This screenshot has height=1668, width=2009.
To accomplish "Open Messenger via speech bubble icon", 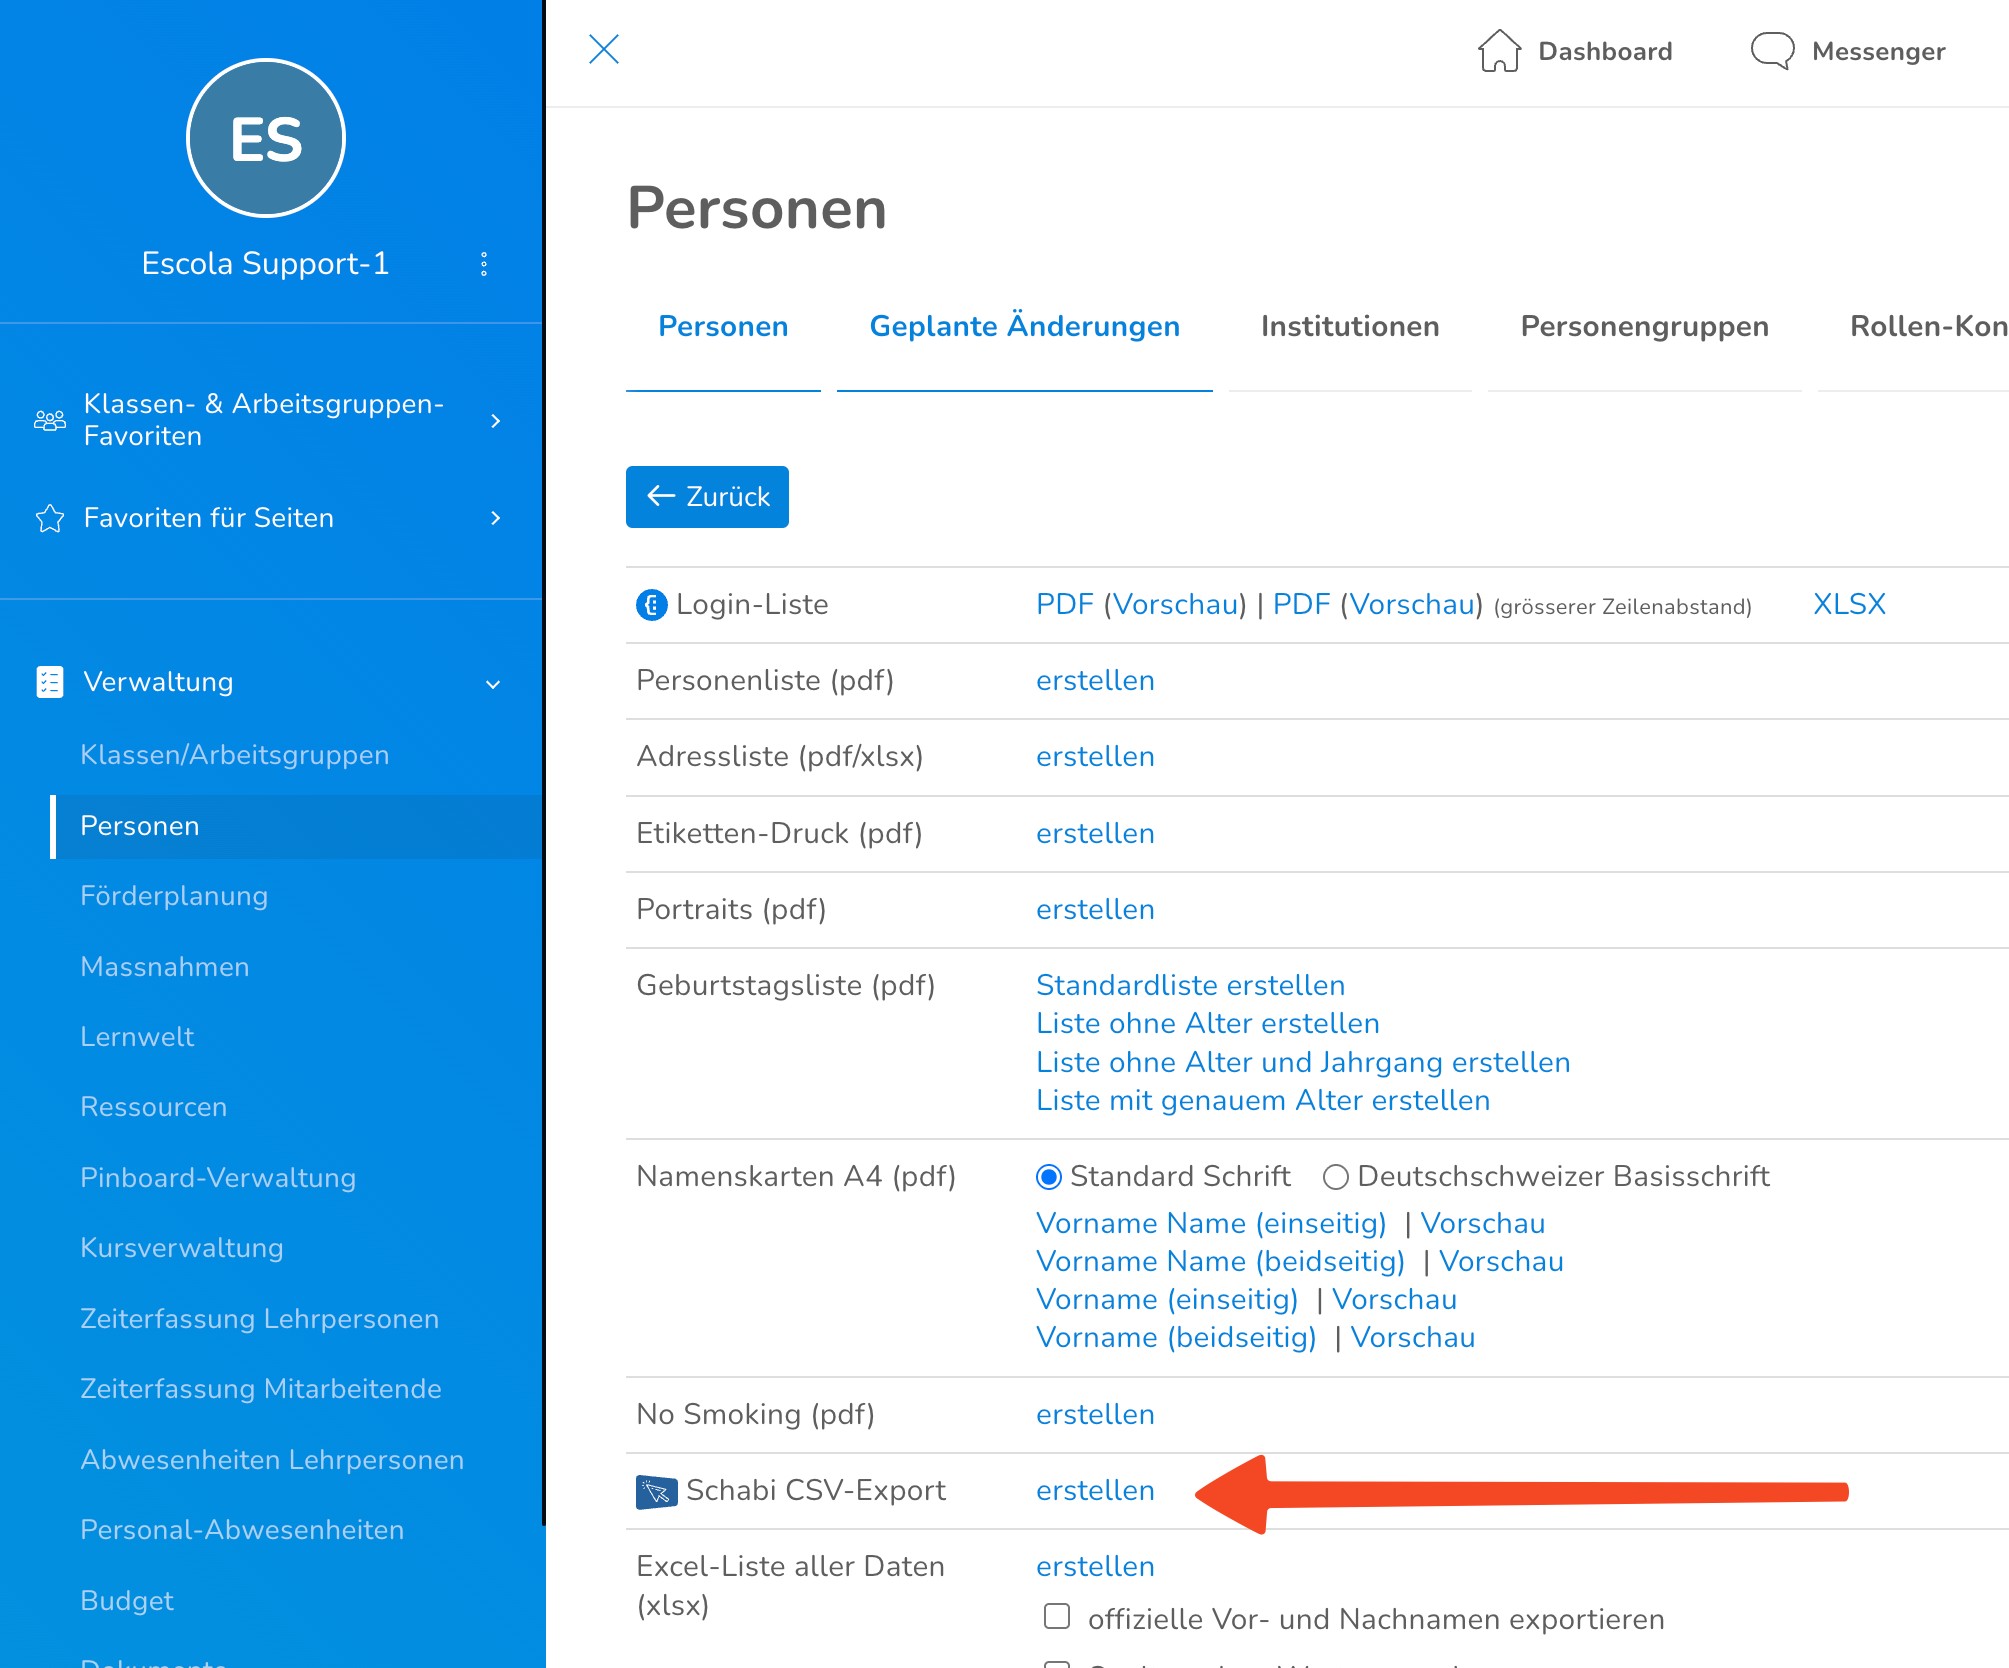I will pos(1772,51).
